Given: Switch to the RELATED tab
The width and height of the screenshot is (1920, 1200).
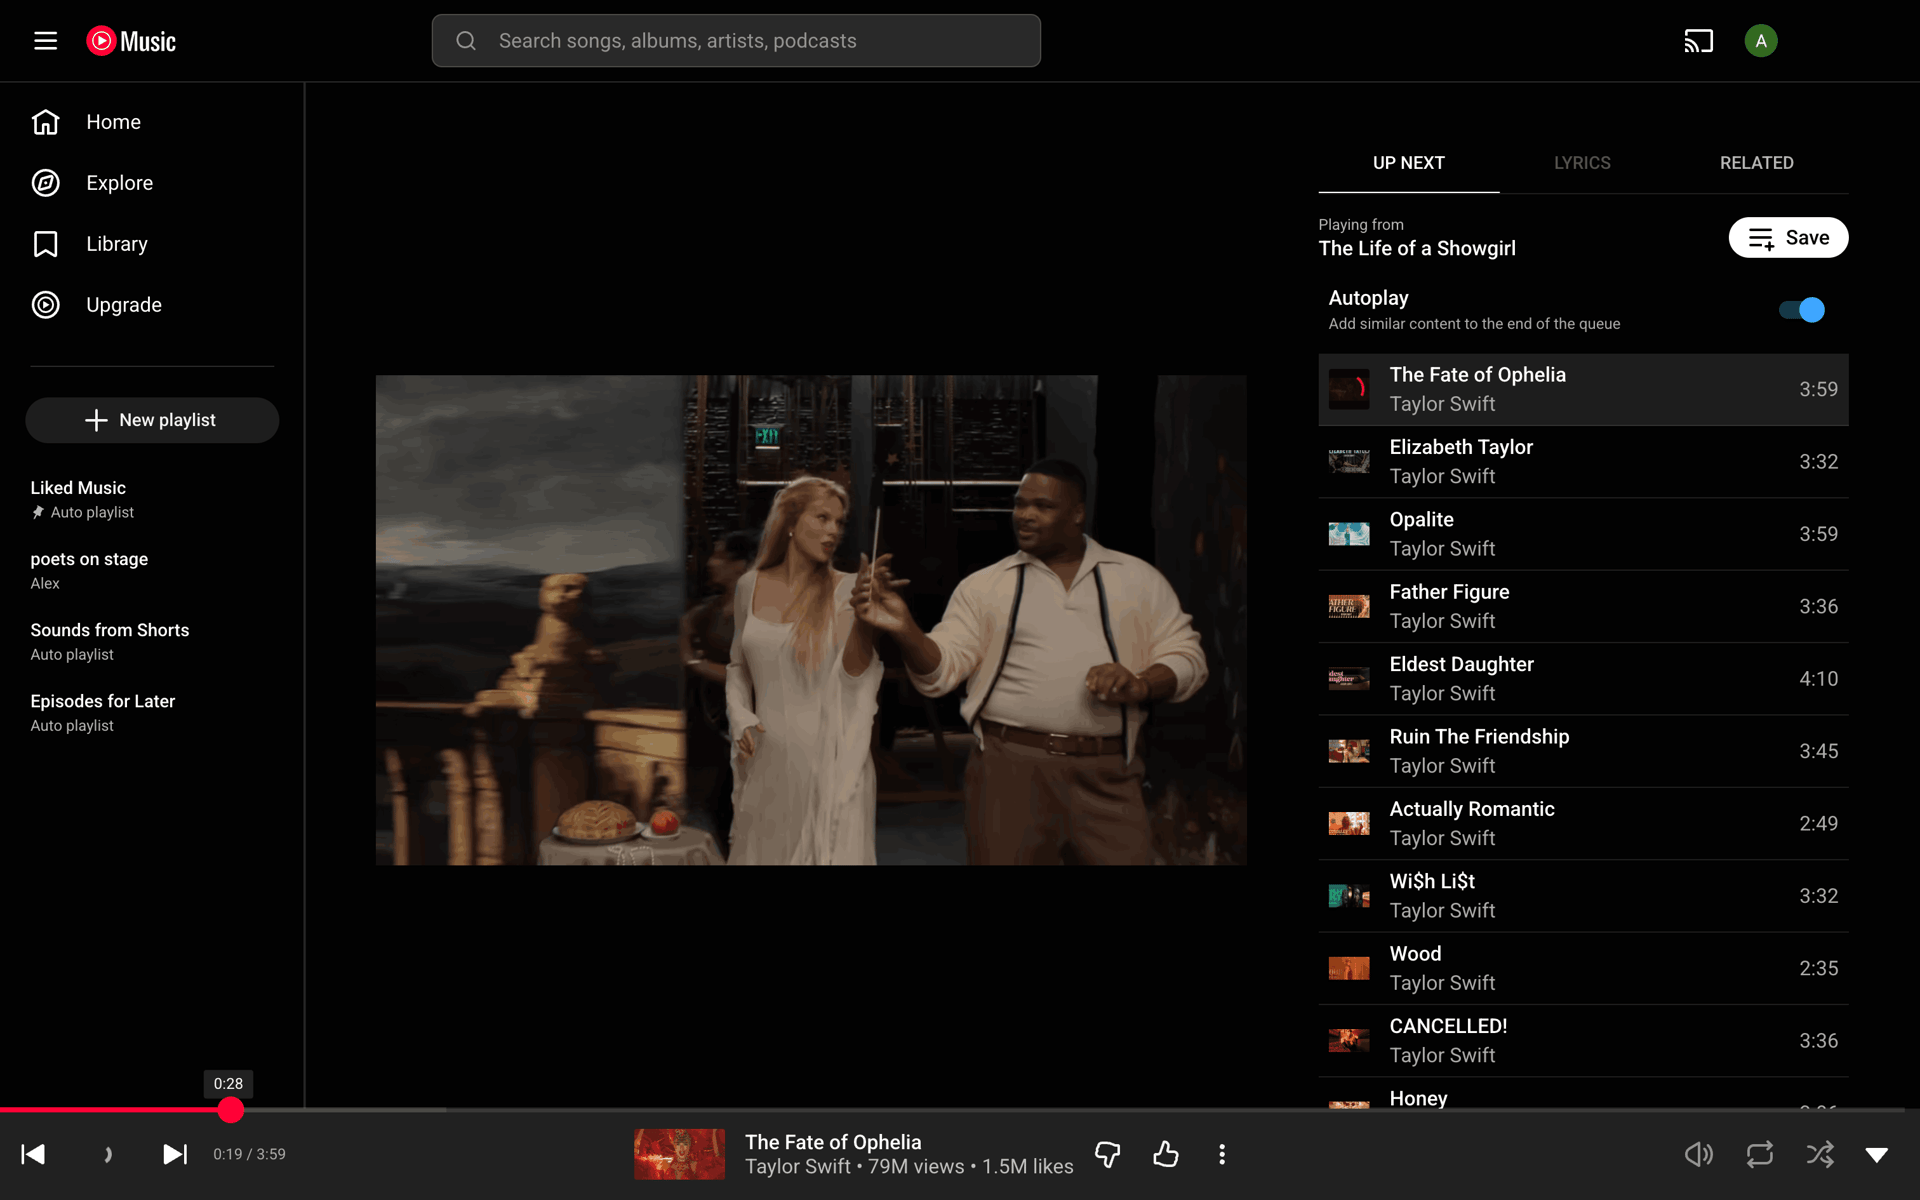Looking at the screenshot, I should click(1756, 163).
